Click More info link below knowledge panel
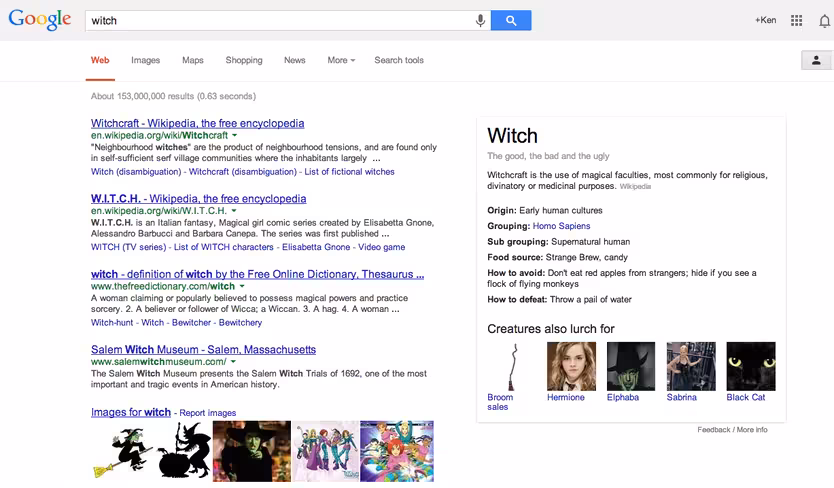Screen dimensions: 834x488 coord(752,430)
